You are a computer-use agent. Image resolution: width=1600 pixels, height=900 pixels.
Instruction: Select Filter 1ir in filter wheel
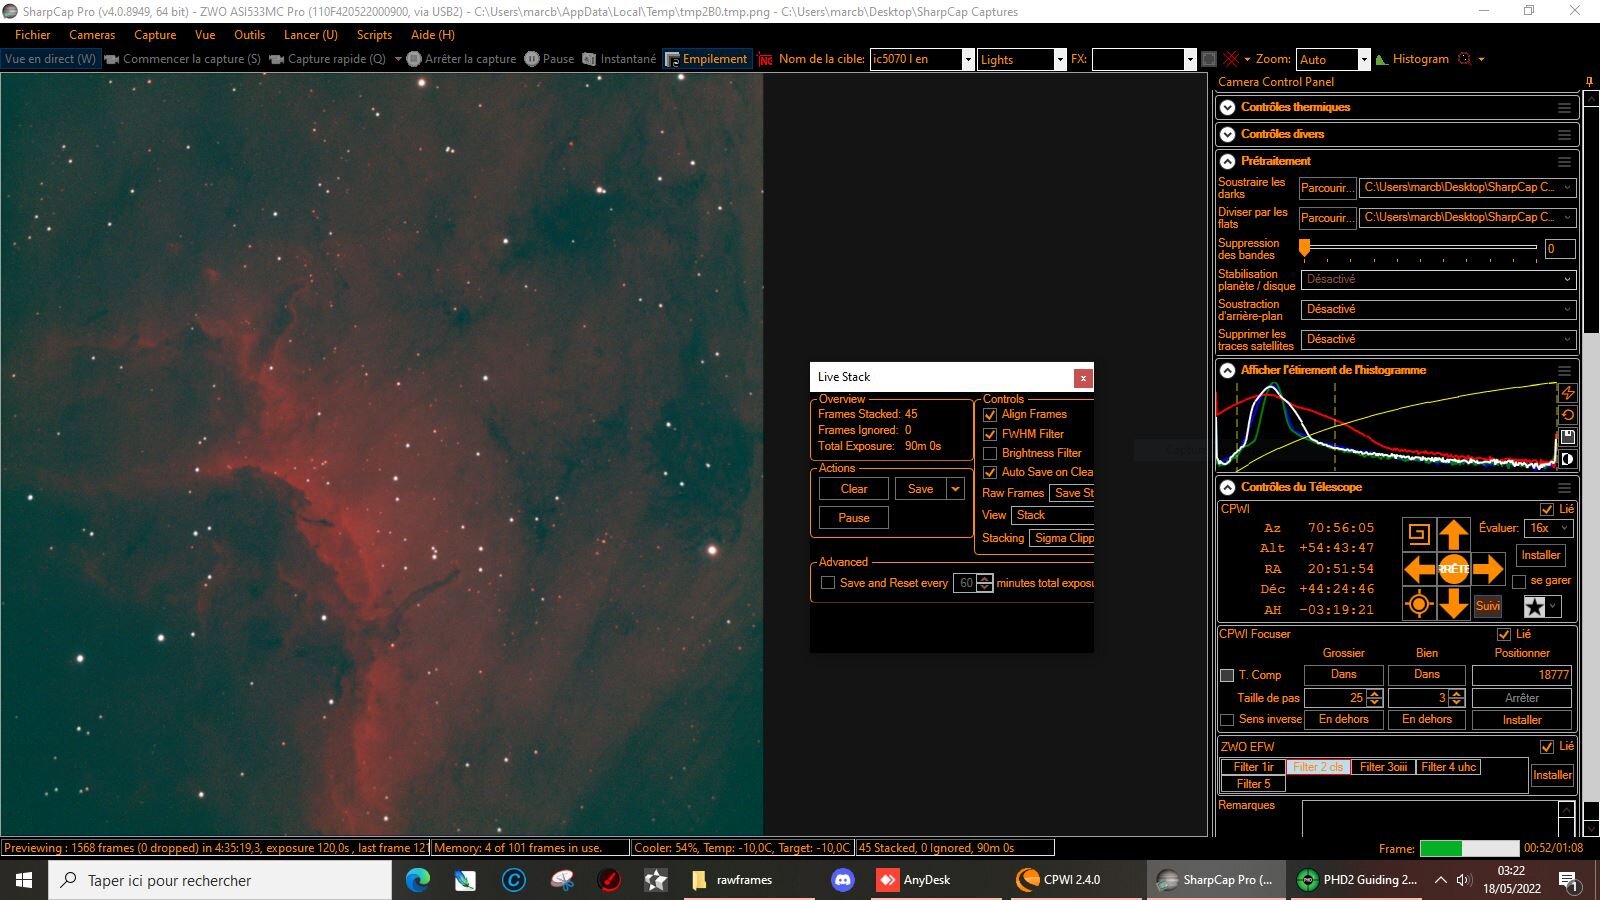[1254, 767]
